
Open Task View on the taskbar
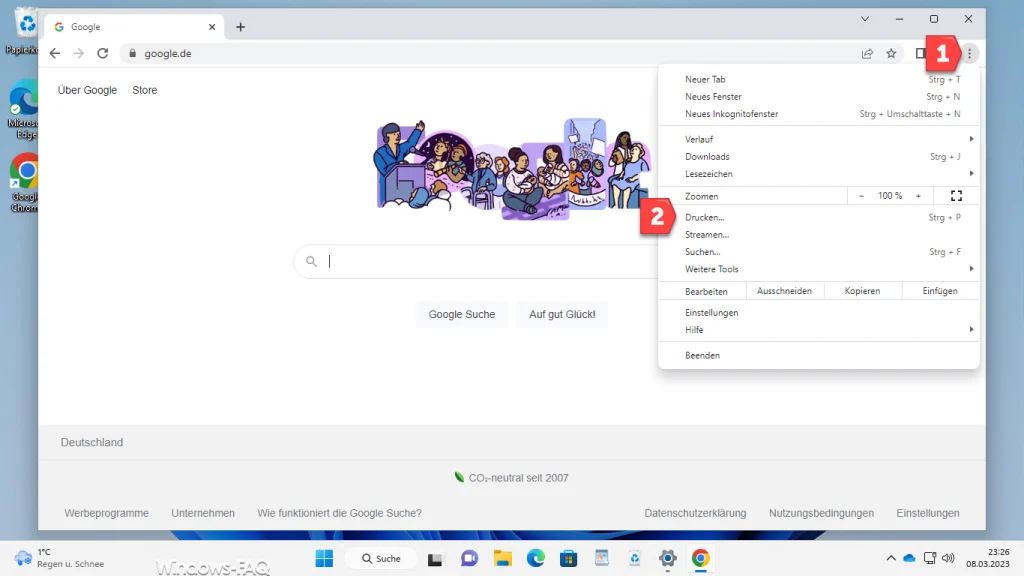436,559
